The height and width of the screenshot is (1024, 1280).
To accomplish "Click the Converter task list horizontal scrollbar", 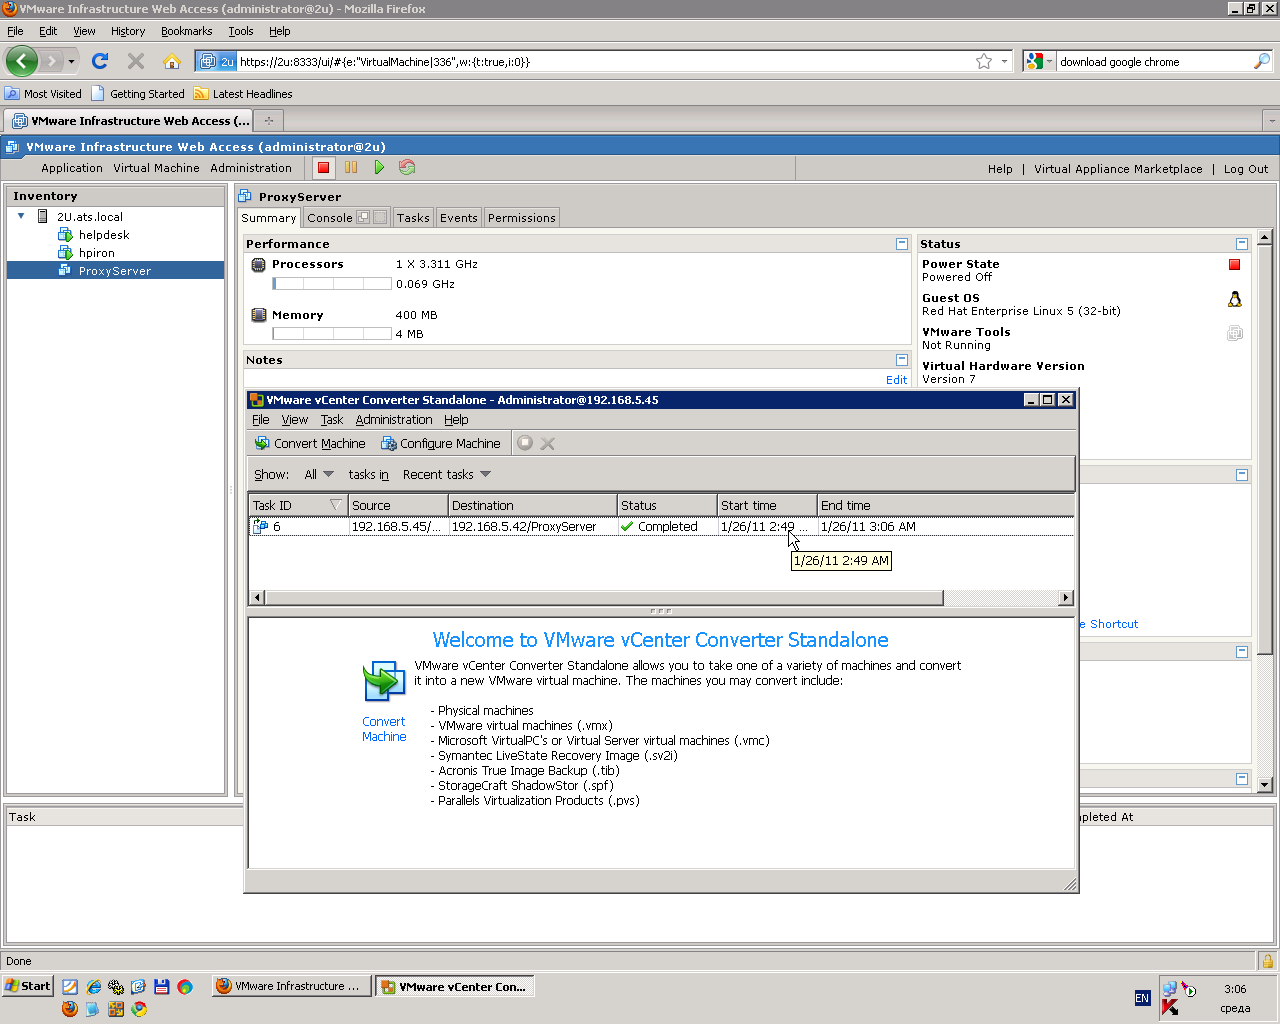I will [604, 598].
